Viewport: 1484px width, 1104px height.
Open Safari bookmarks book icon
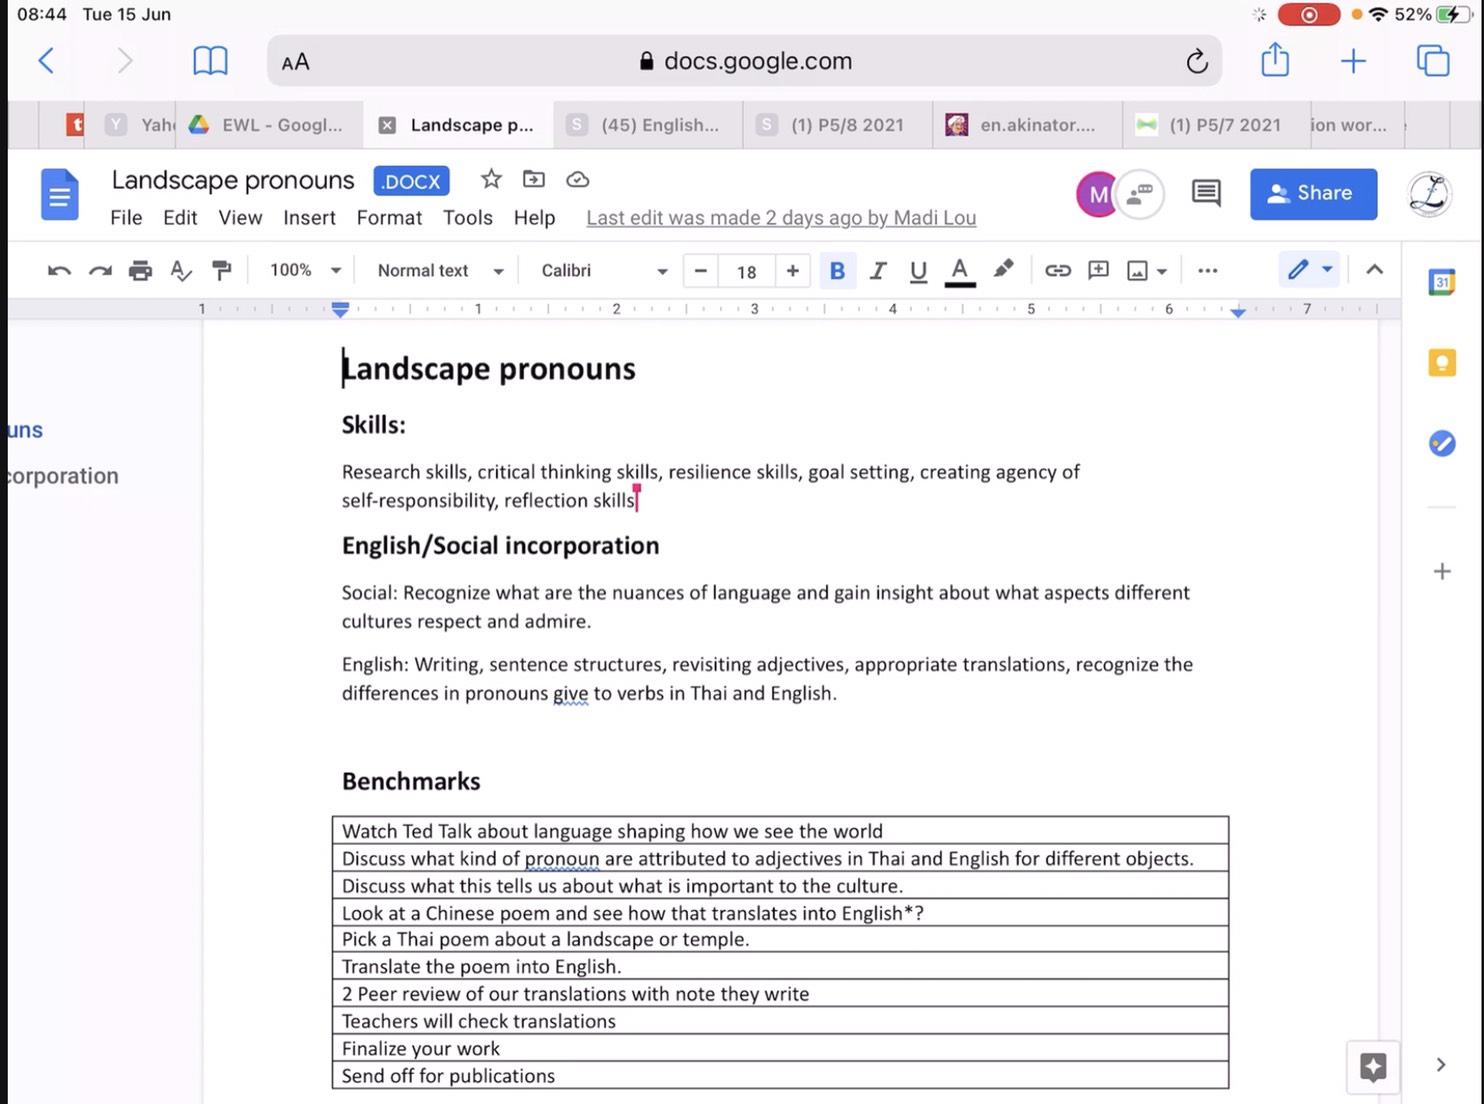(x=210, y=61)
